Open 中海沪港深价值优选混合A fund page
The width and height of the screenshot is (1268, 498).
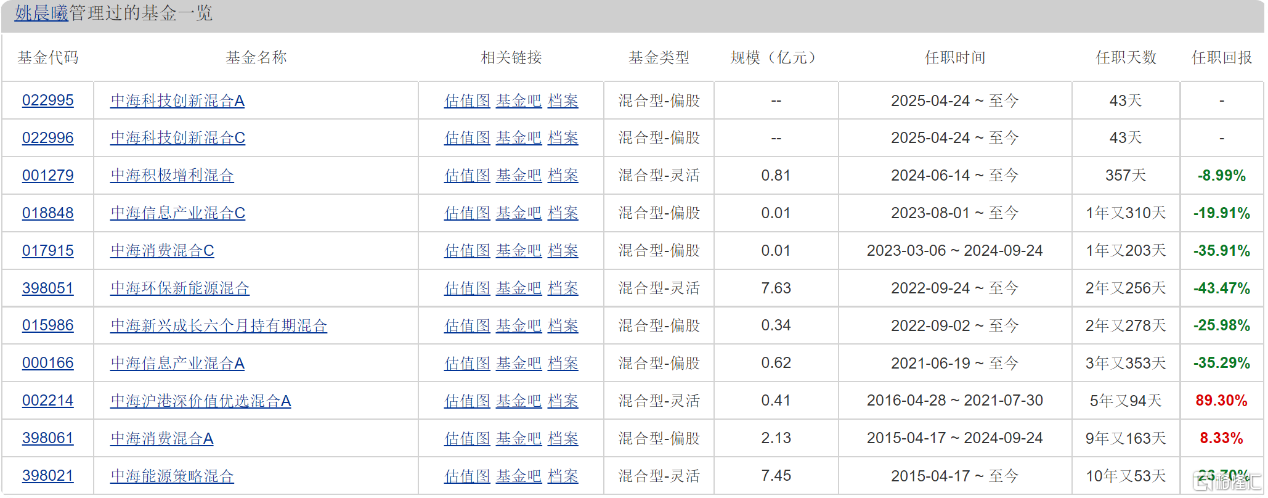[201, 401]
